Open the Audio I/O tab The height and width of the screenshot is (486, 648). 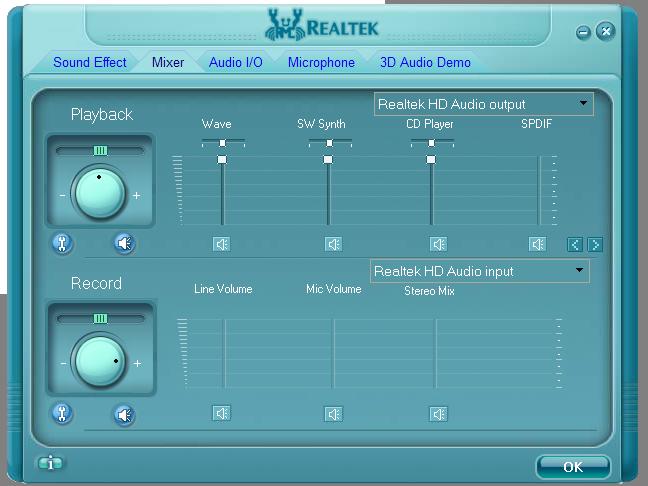[x=236, y=62]
